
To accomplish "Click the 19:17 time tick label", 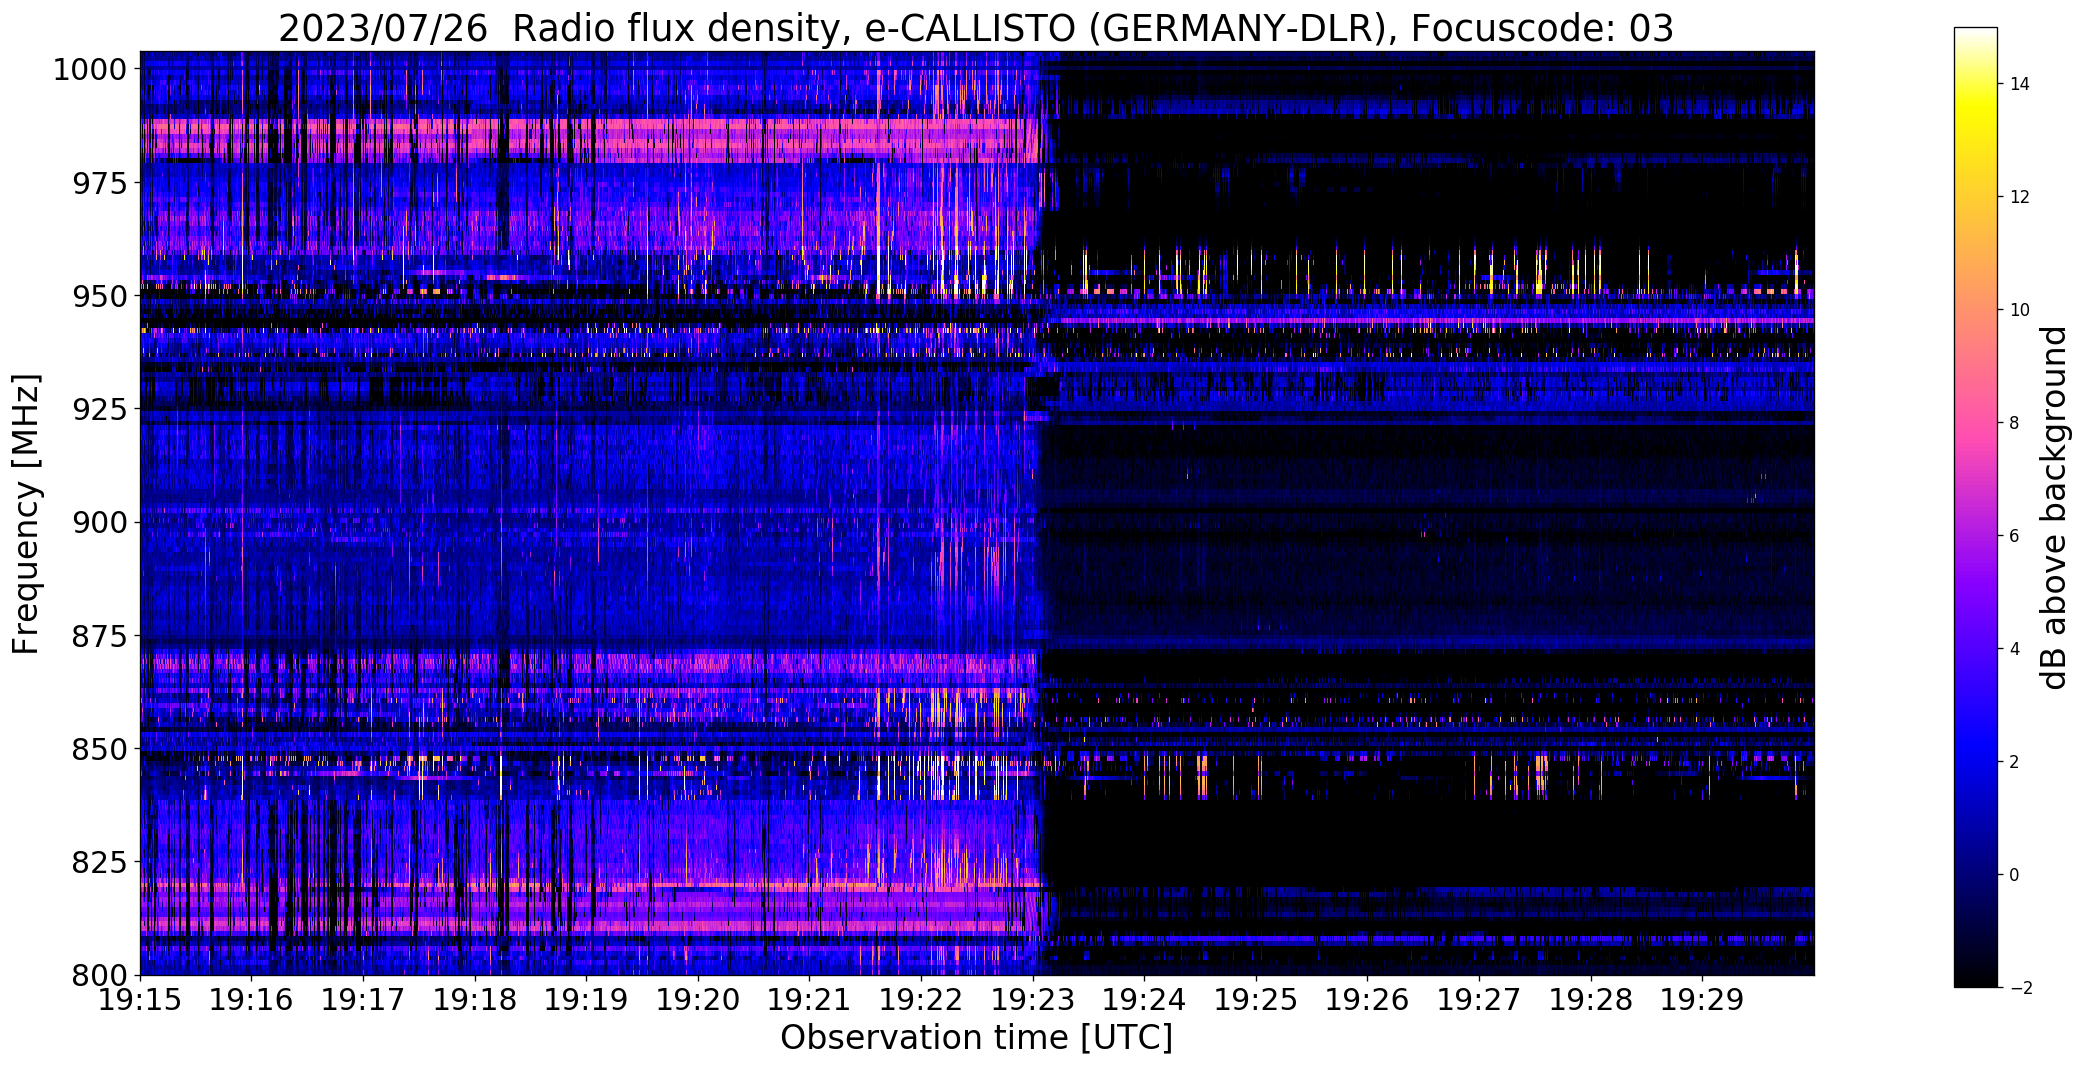I will coord(363,1000).
